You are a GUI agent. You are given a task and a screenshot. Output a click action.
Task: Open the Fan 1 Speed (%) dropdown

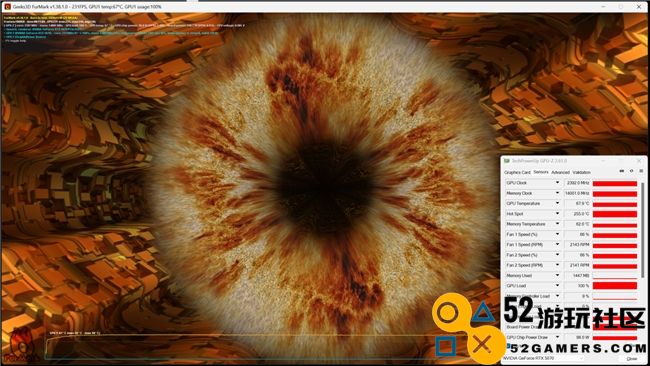pyautogui.click(x=557, y=234)
